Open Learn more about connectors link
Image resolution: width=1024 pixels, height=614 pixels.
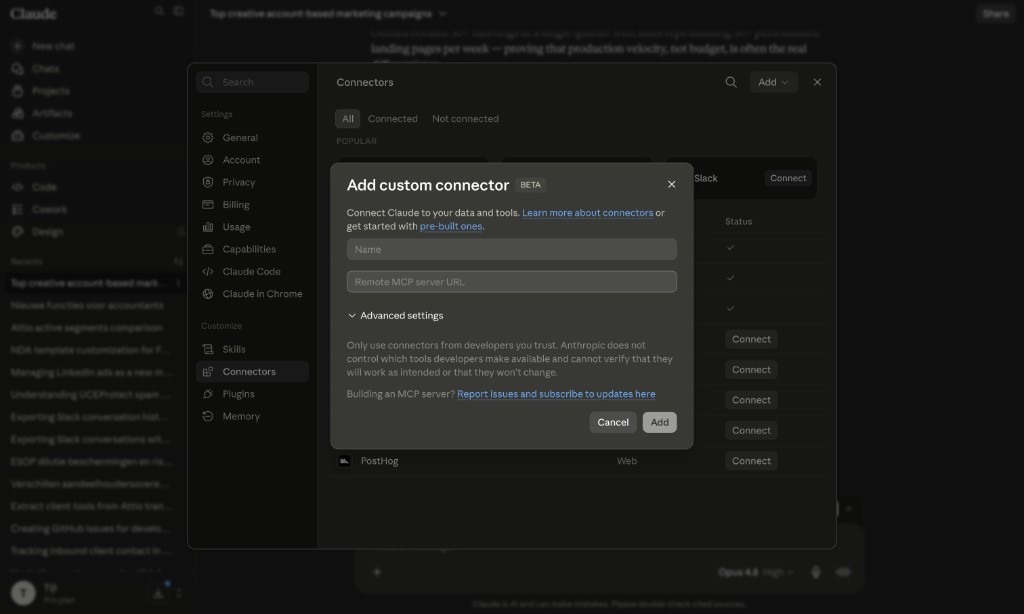[587, 213]
